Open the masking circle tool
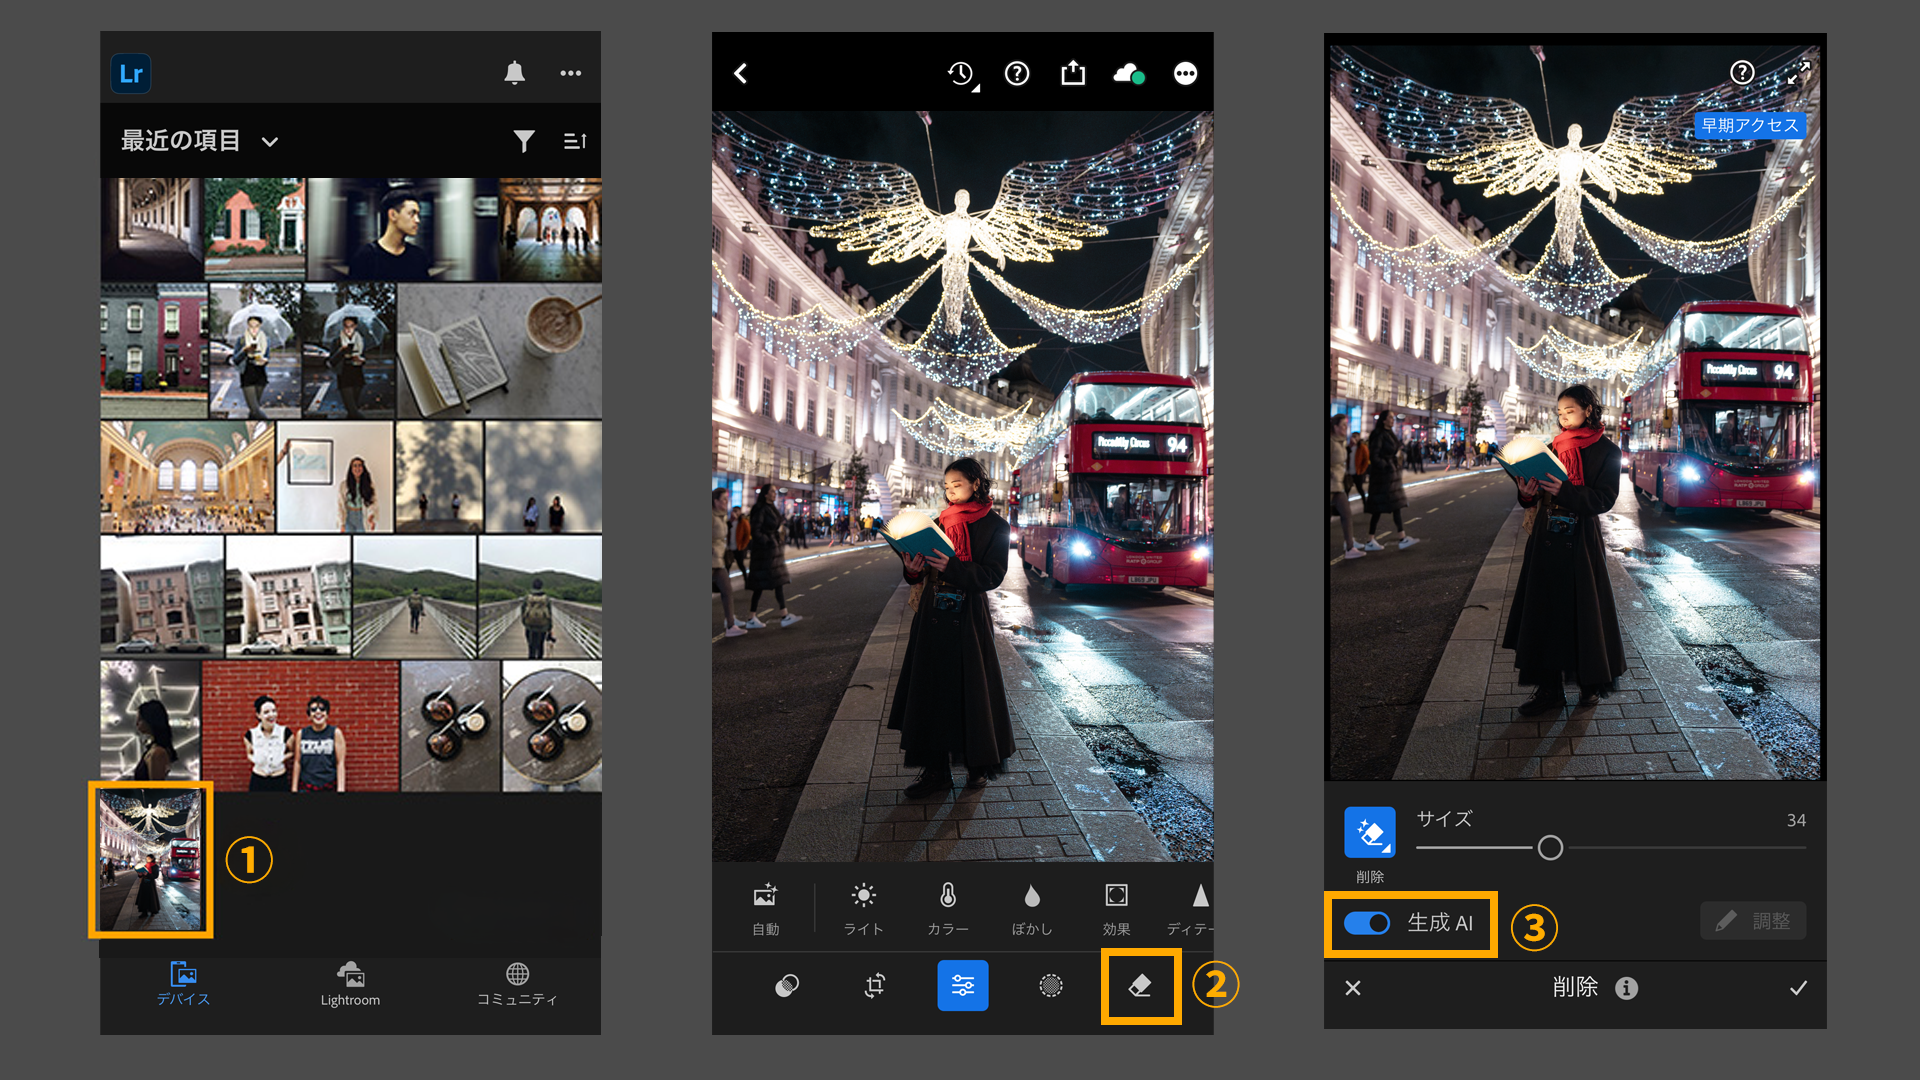The height and width of the screenshot is (1080, 1920). 1051,986
